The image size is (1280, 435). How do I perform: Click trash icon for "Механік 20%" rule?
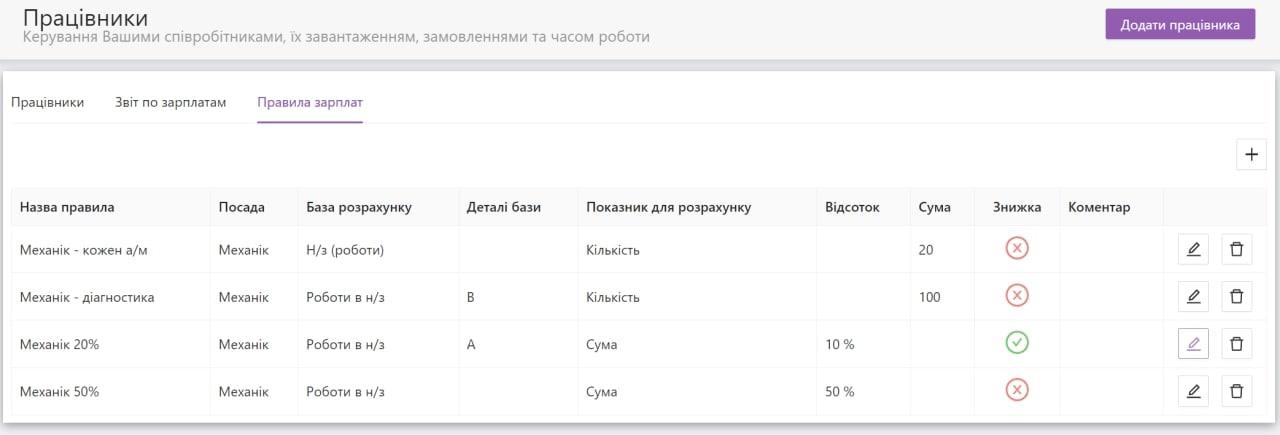(1236, 344)
